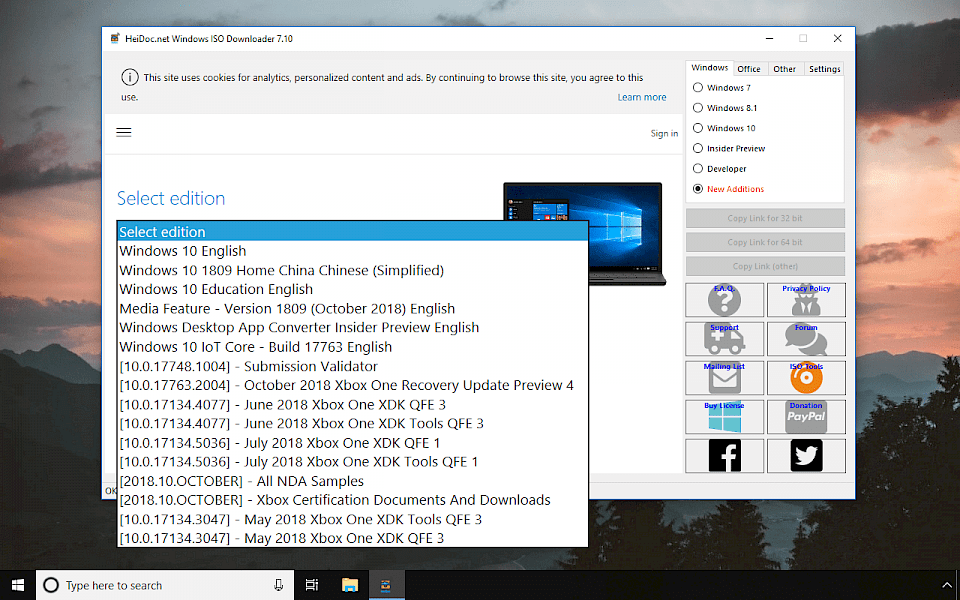
Task: Click the HeiDoc app icon in title bar
Action: click(x=114, y=39)
